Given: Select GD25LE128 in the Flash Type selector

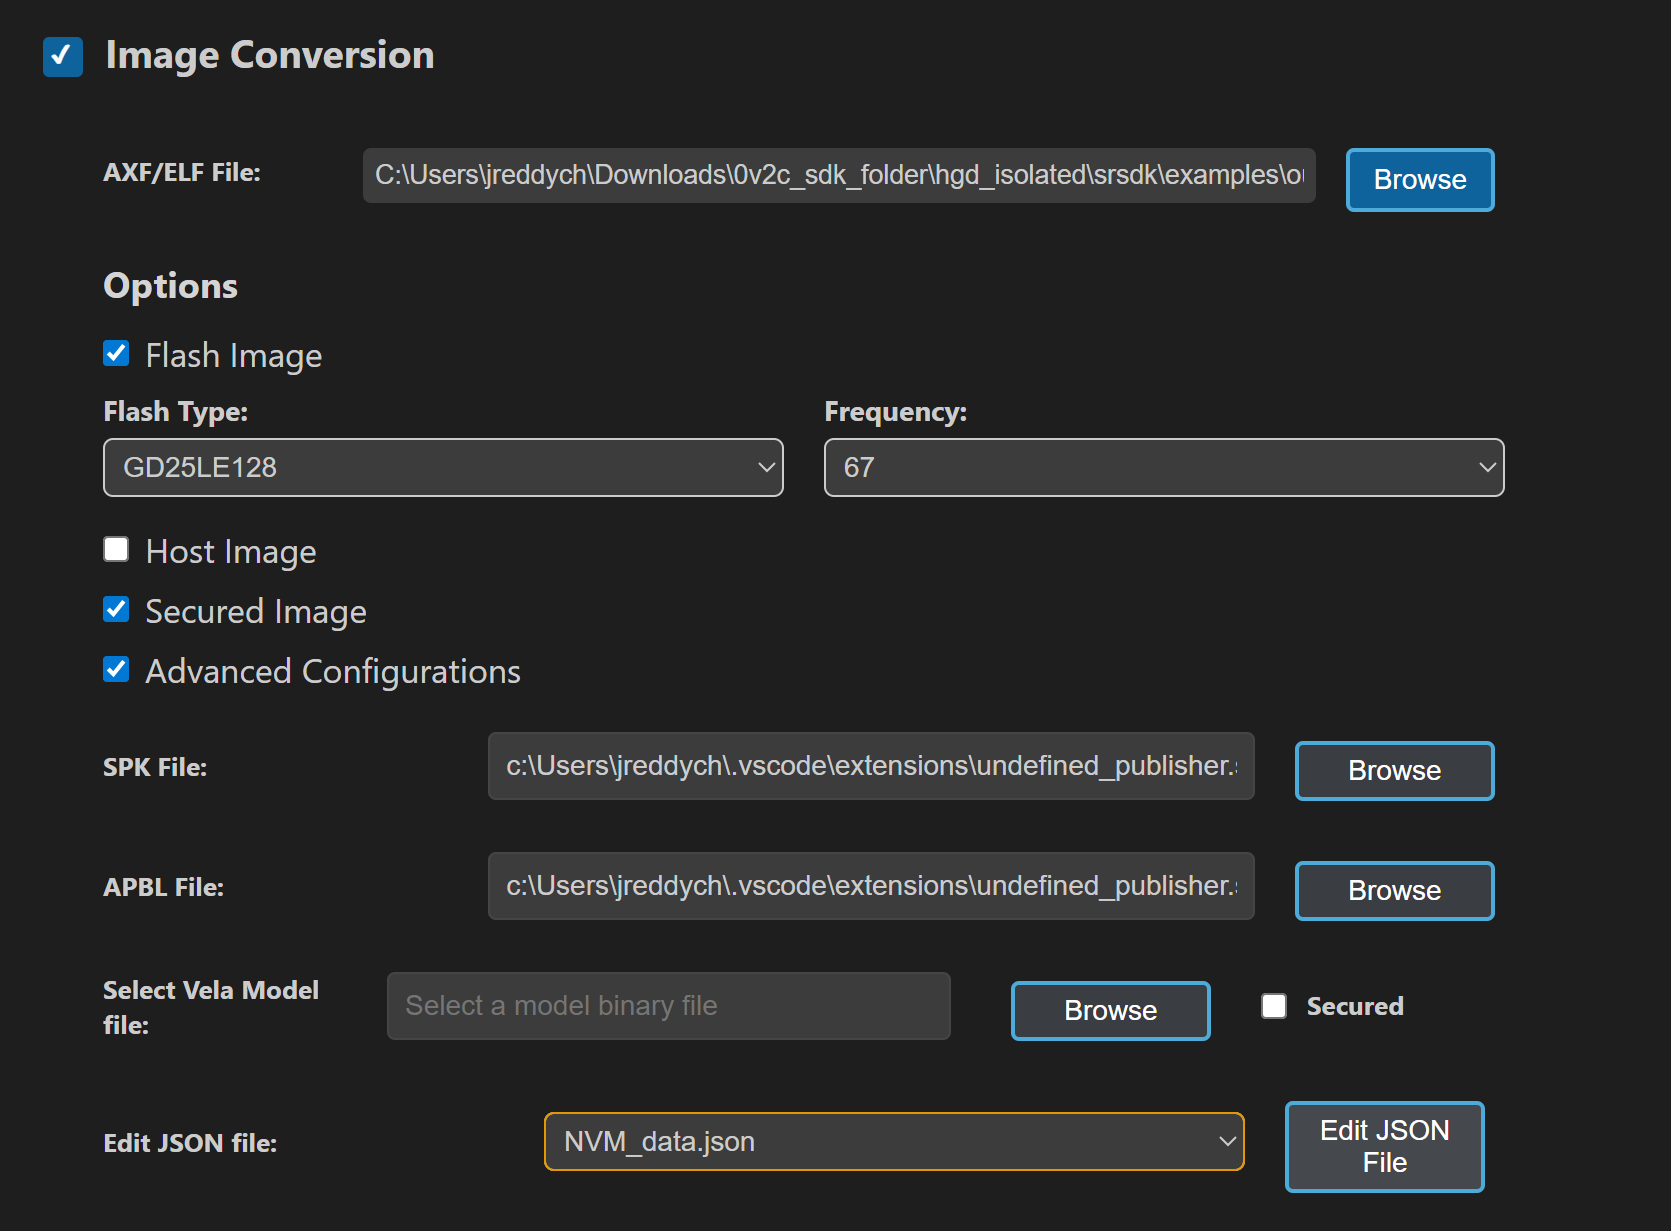Looking at the screenshot, I should (443, 467).
